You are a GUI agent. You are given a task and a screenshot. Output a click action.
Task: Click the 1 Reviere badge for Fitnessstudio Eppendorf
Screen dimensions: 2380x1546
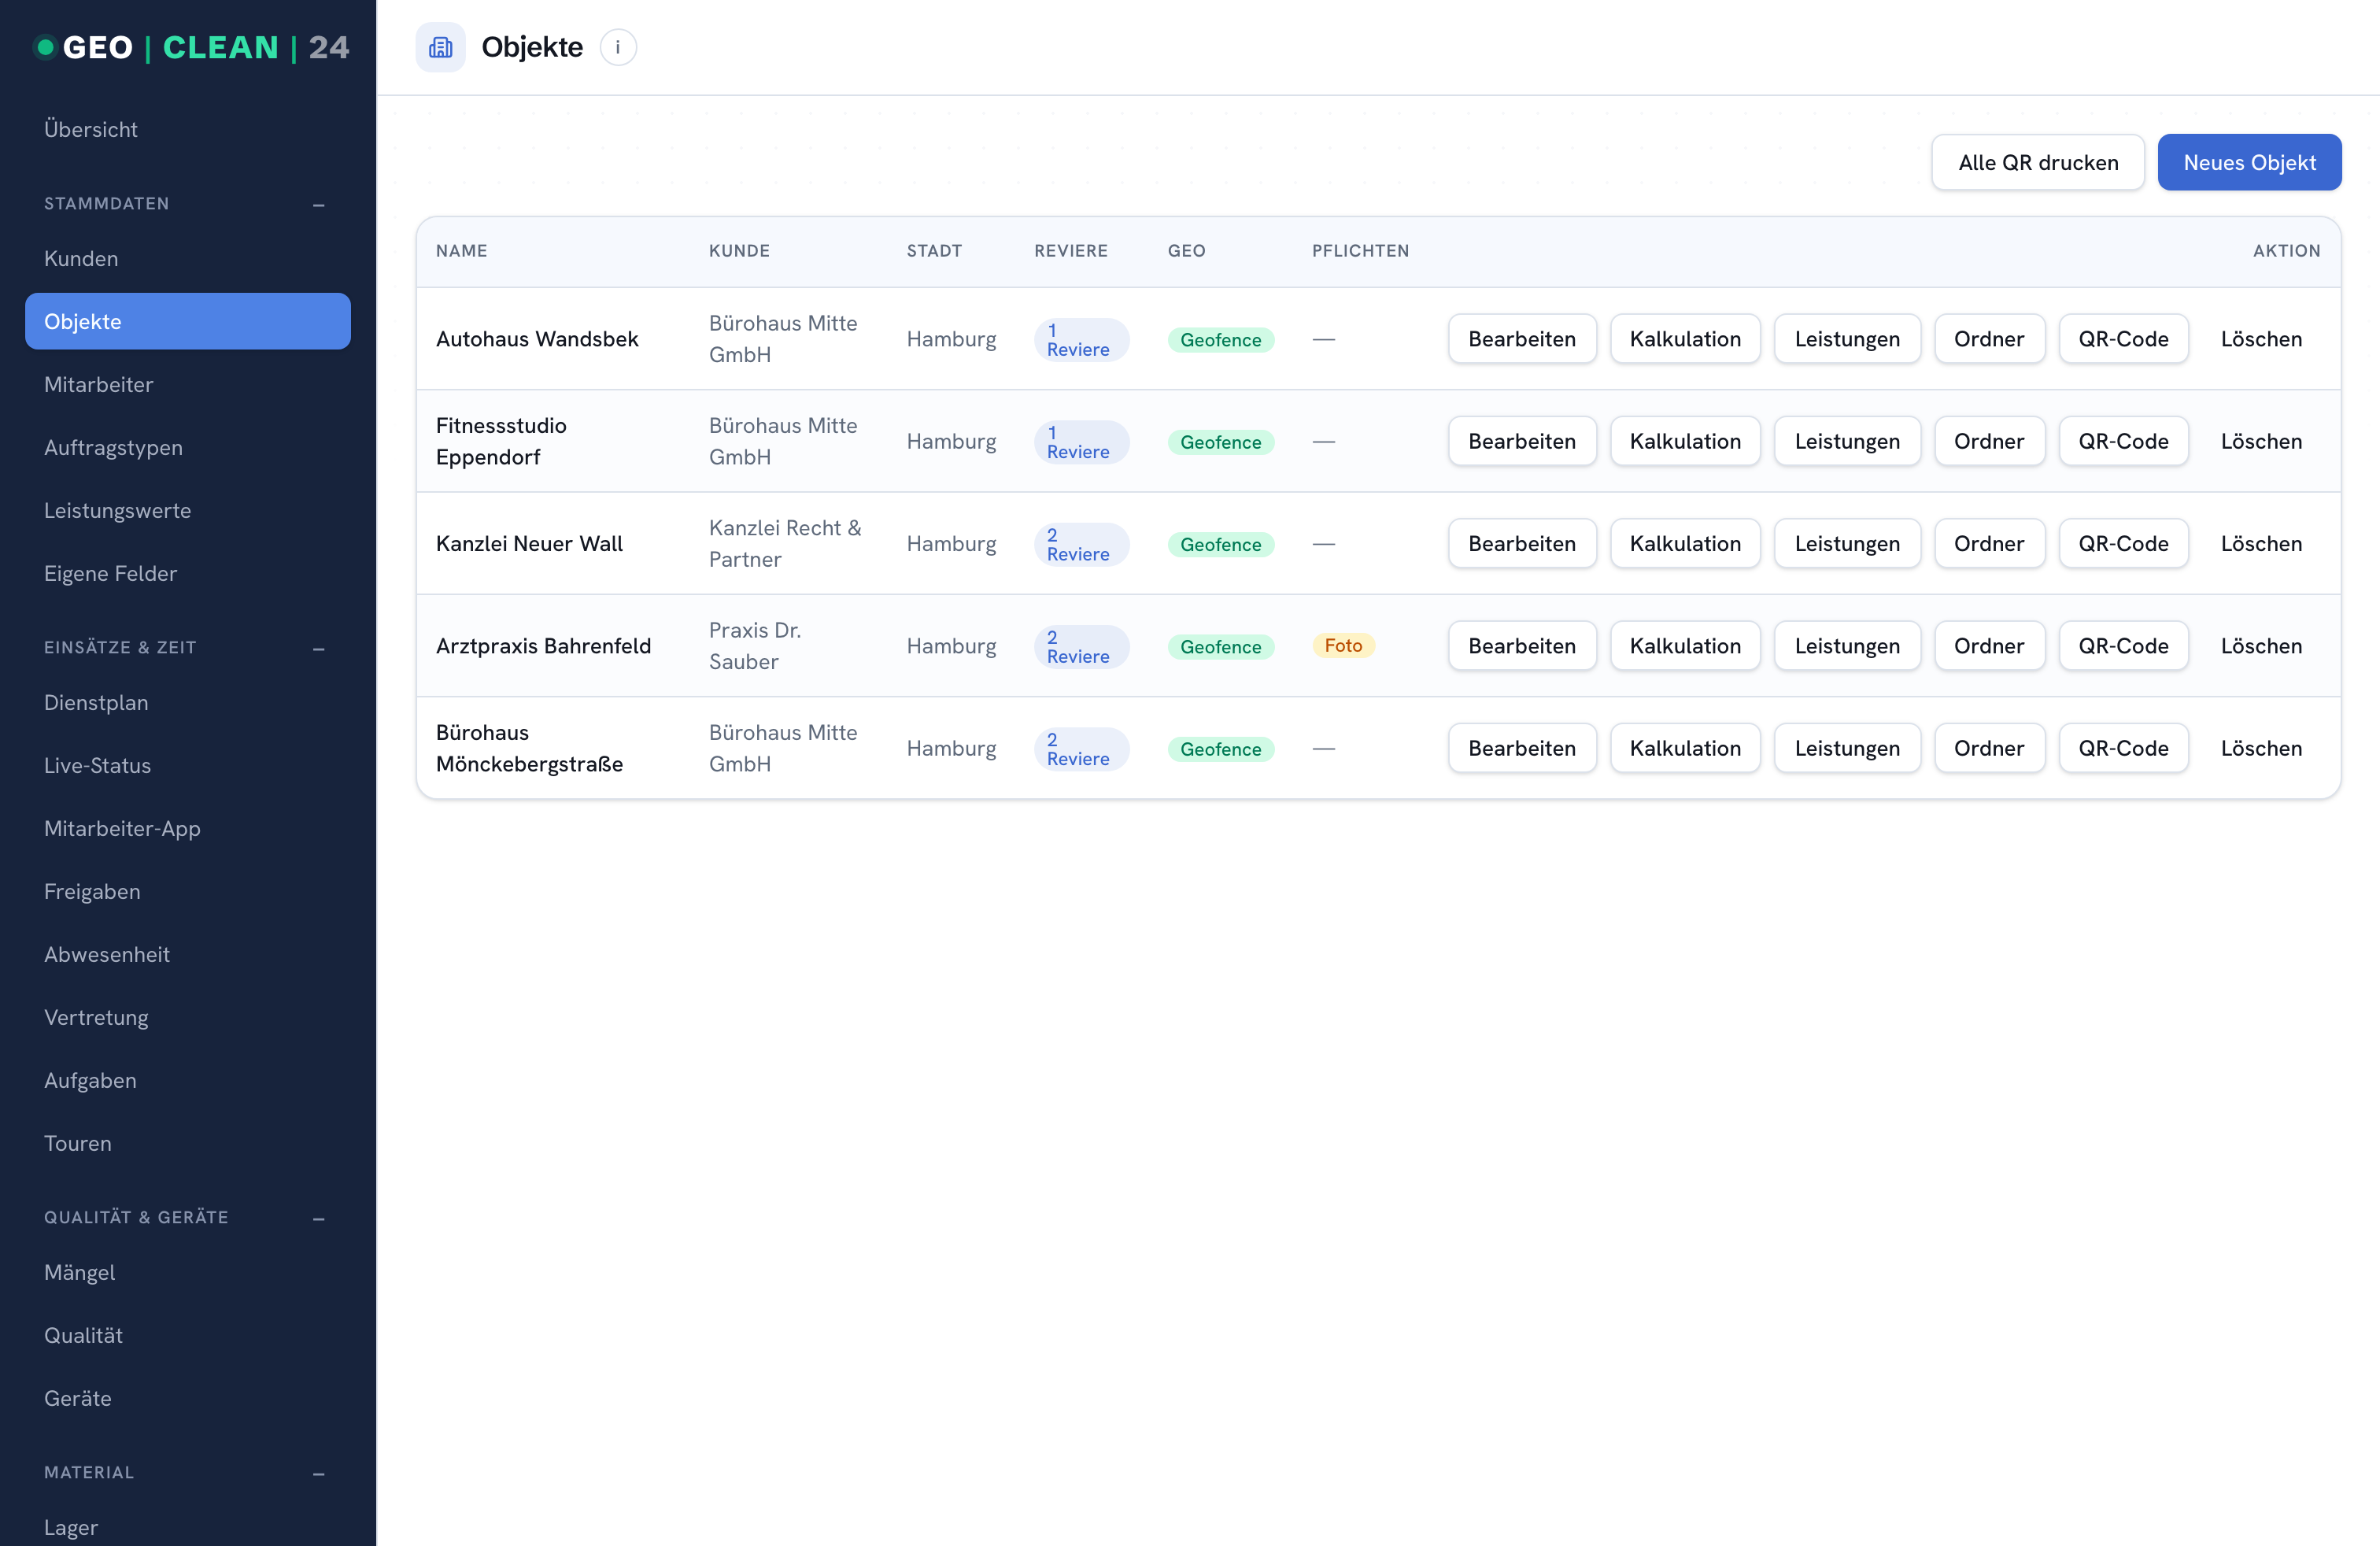click(1081, 442)
